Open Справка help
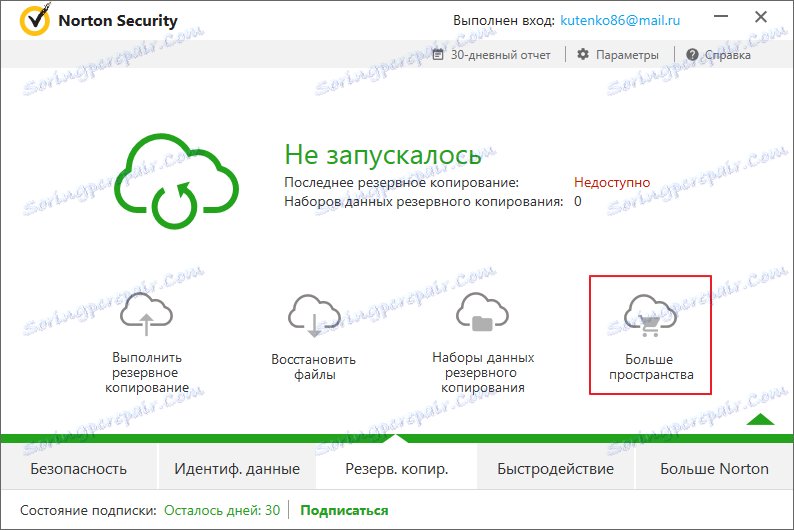The height and width of the screenshot is (530, 794). point(728,55)
